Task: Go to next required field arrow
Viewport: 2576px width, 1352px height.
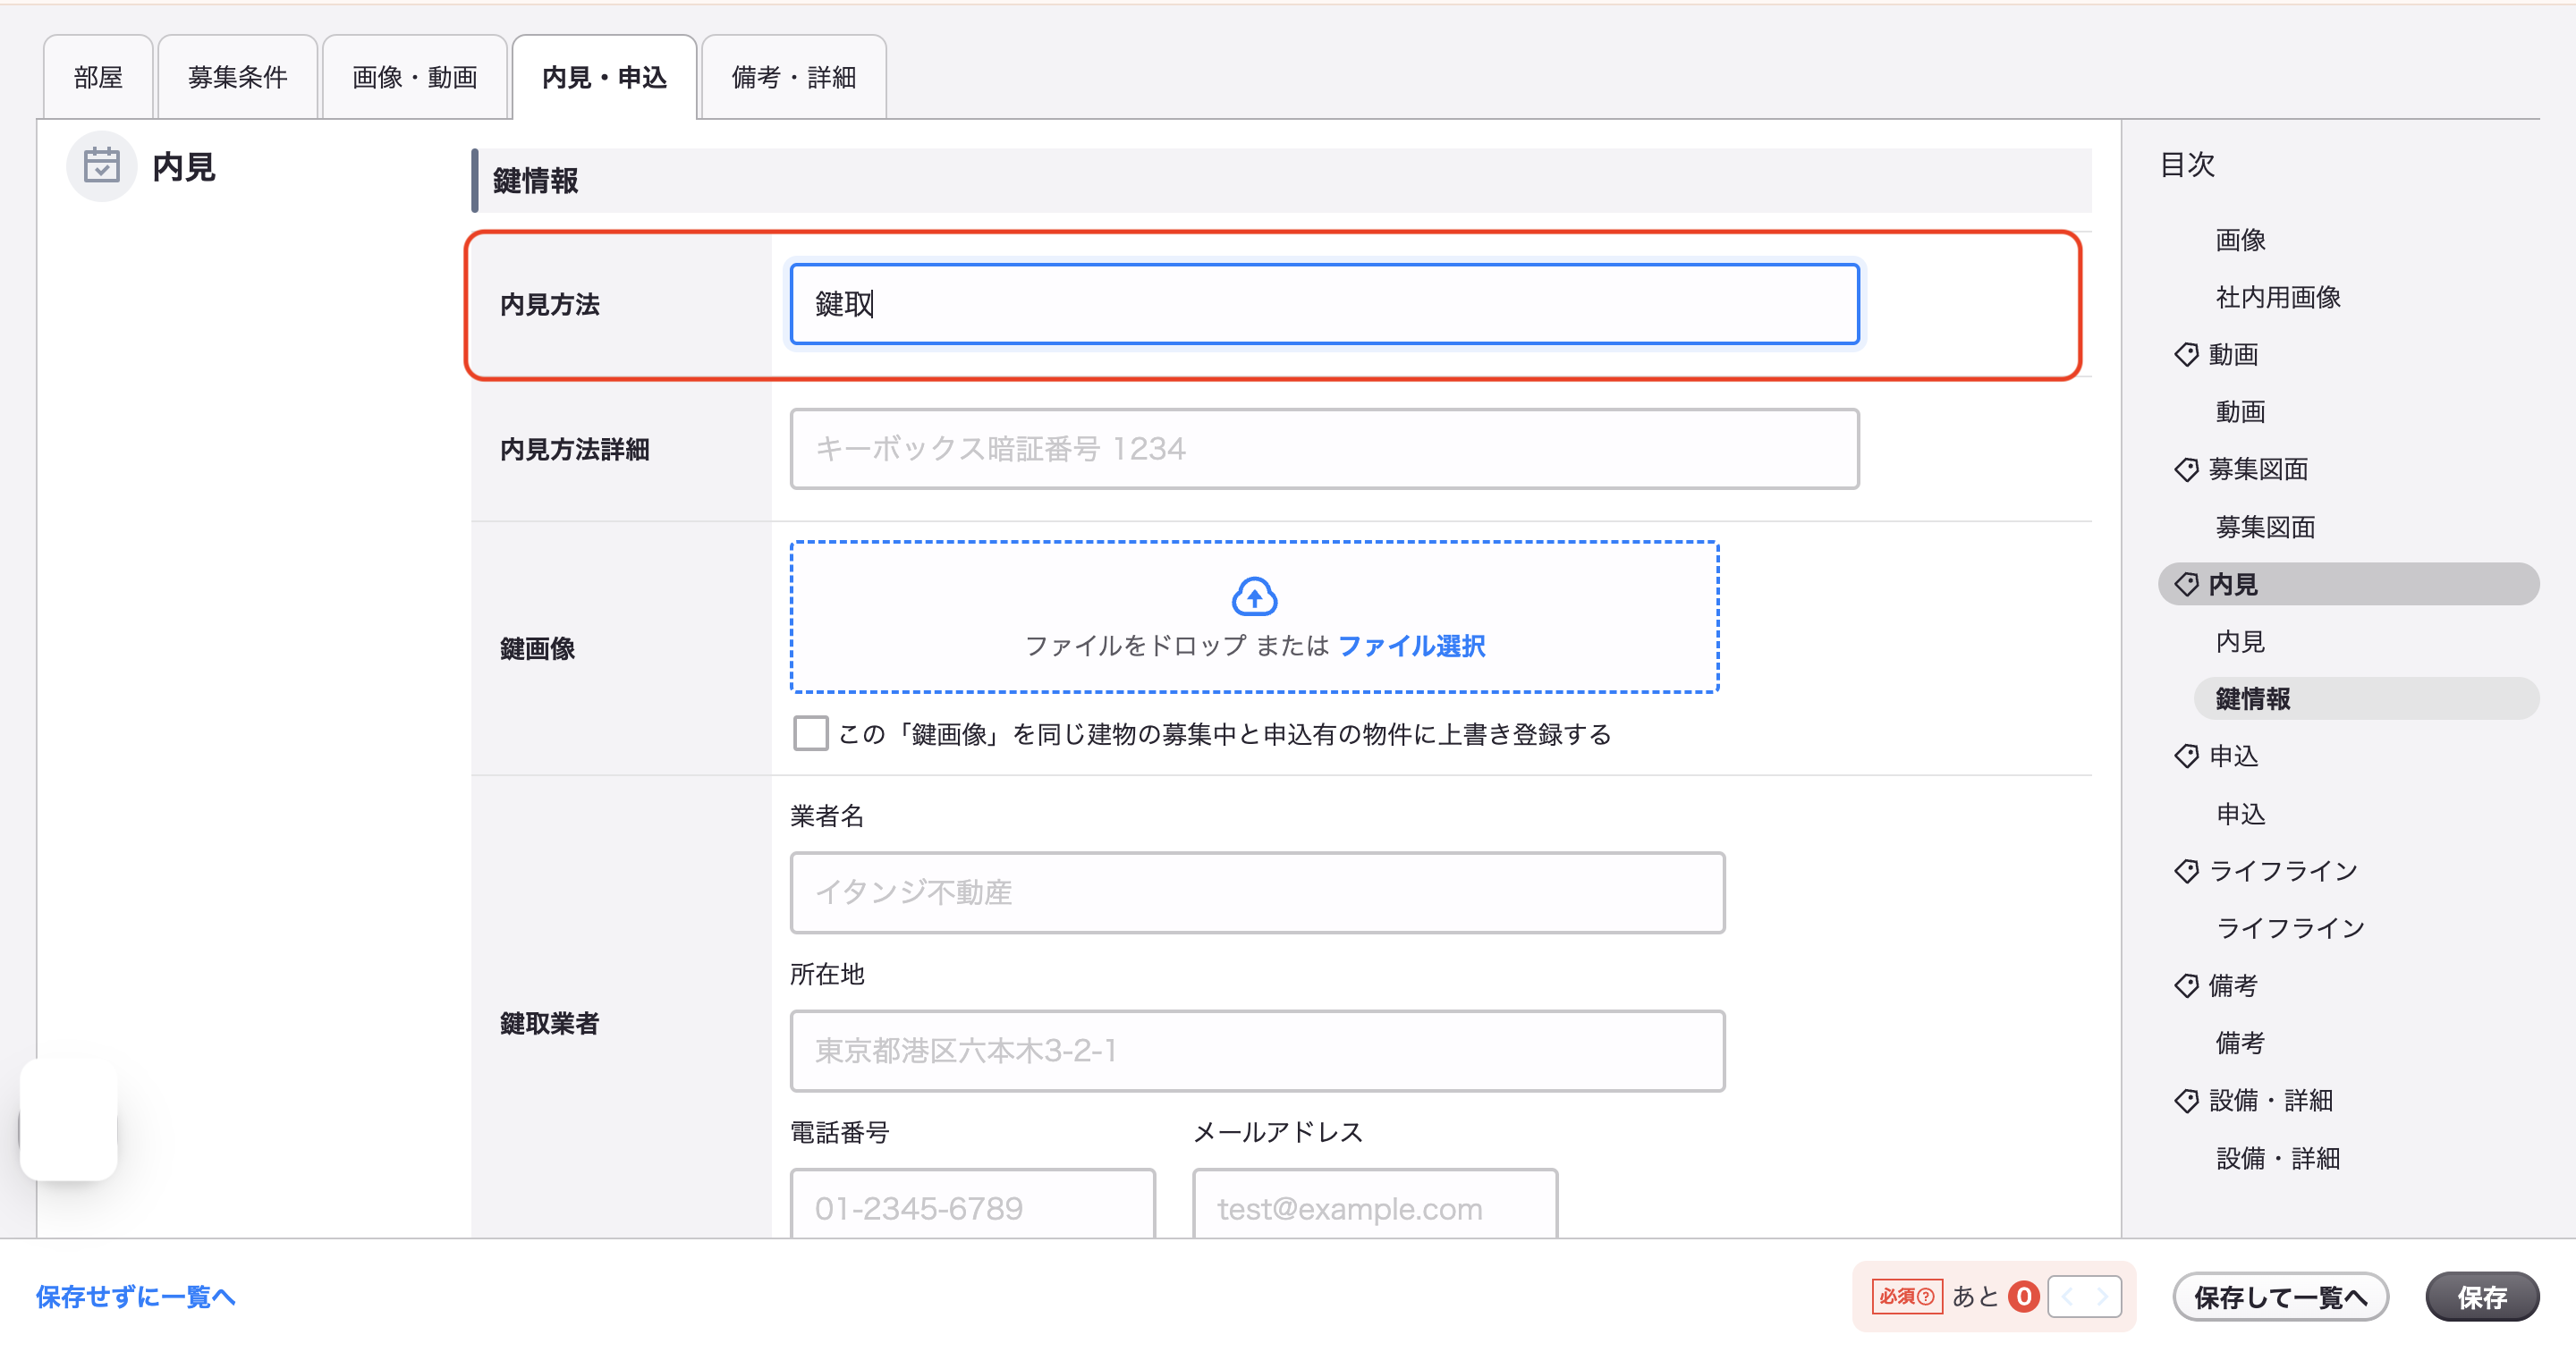Action: coord(2102,1297)
